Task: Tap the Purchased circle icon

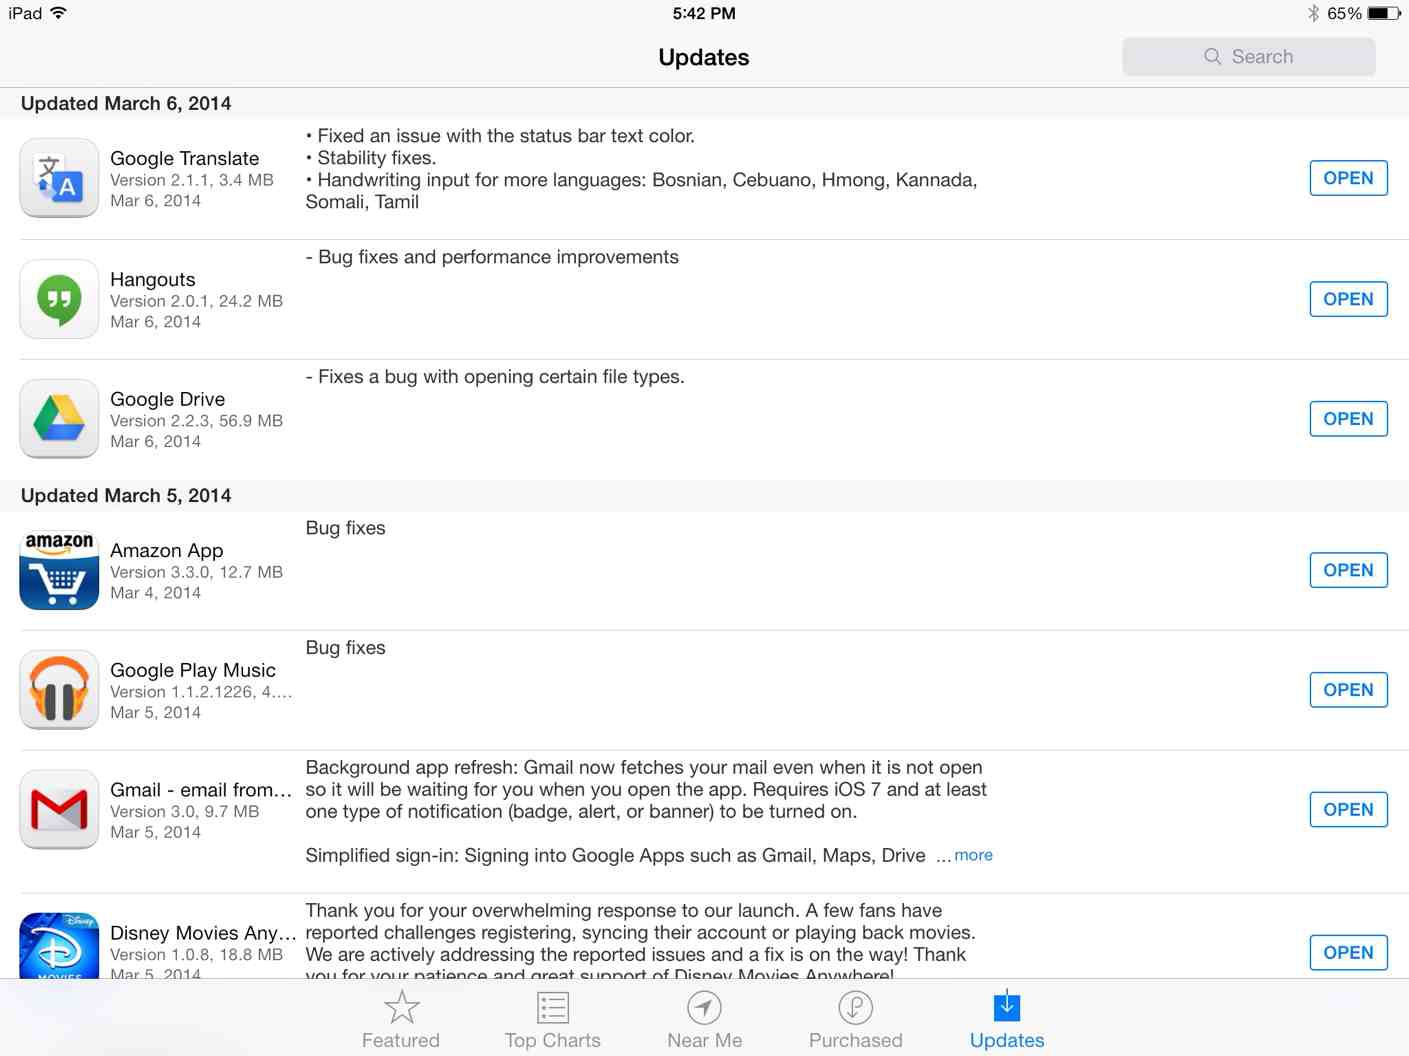Action: (856, 1007)
